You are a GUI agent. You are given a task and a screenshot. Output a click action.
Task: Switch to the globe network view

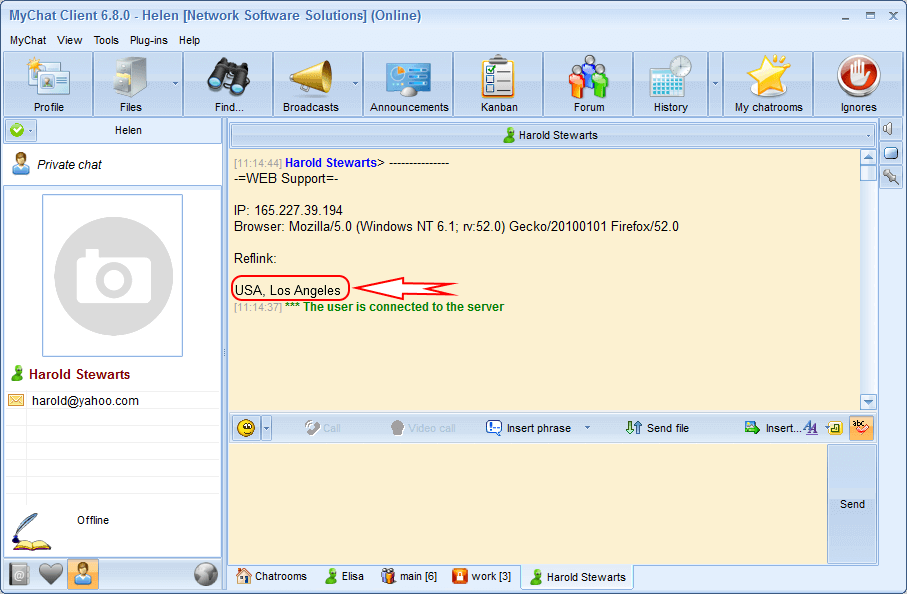tap(205, 573)
